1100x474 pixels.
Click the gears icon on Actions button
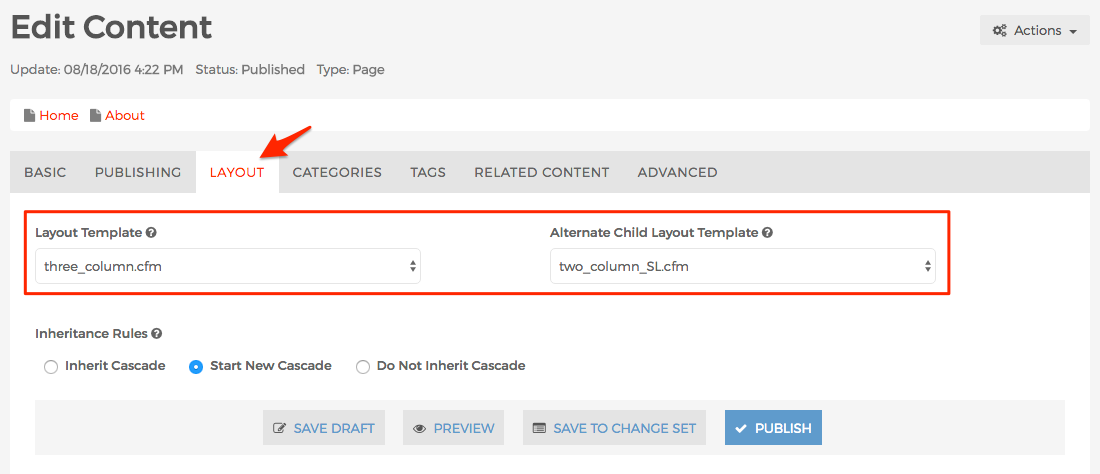(1000, 31)
